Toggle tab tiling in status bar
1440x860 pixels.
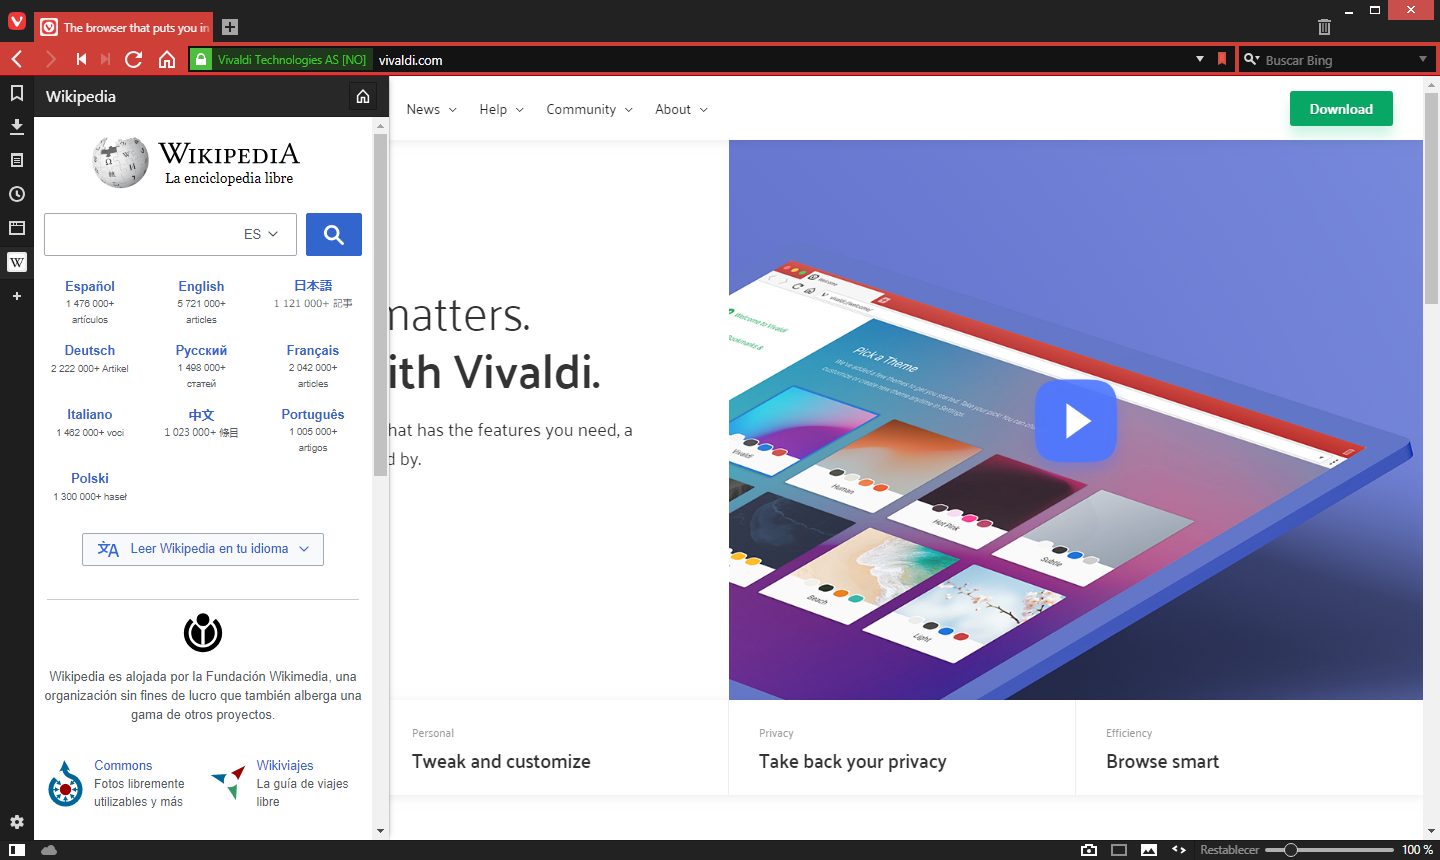tap(1119, 850)
